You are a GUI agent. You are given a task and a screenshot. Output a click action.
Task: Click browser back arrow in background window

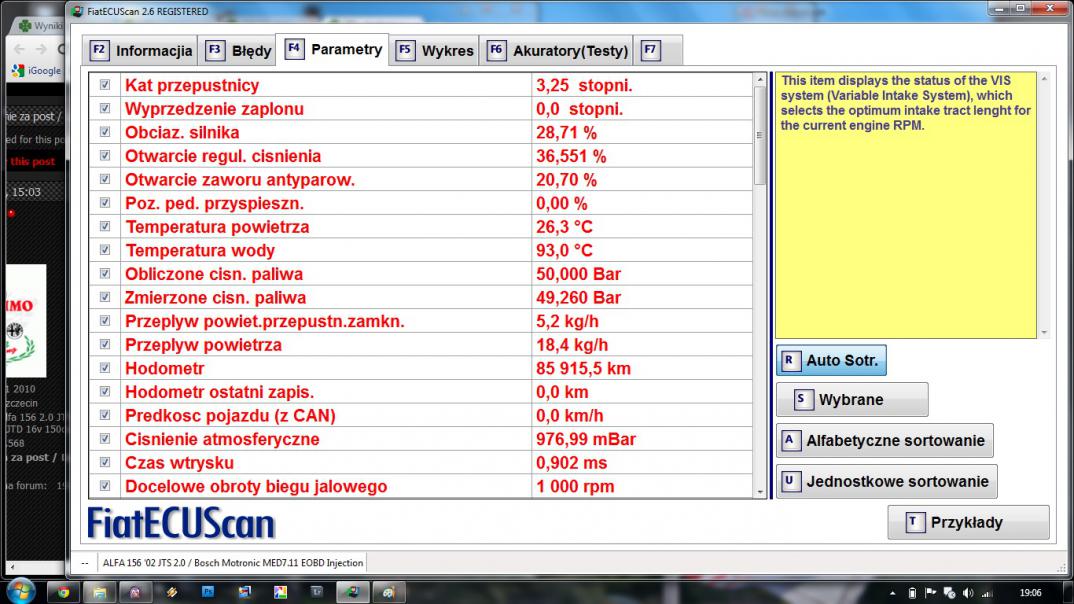[20, 49]
